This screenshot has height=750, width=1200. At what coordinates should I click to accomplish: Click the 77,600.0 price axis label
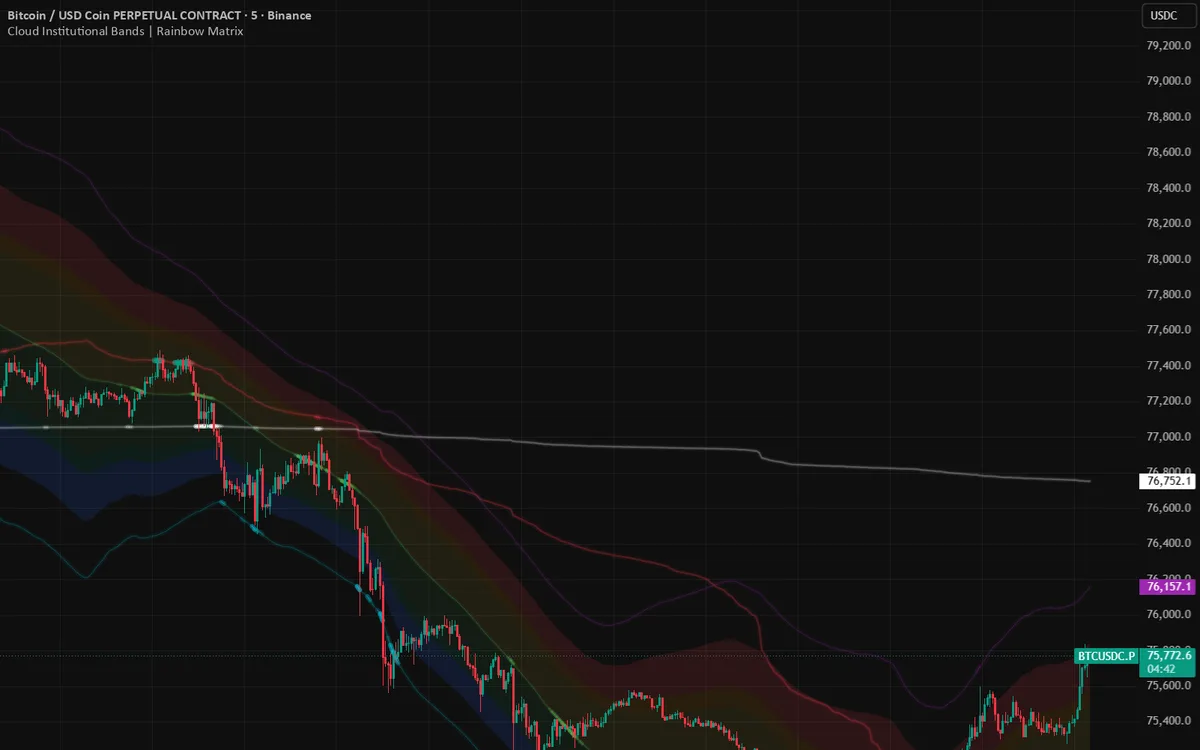click(1168, 330)
